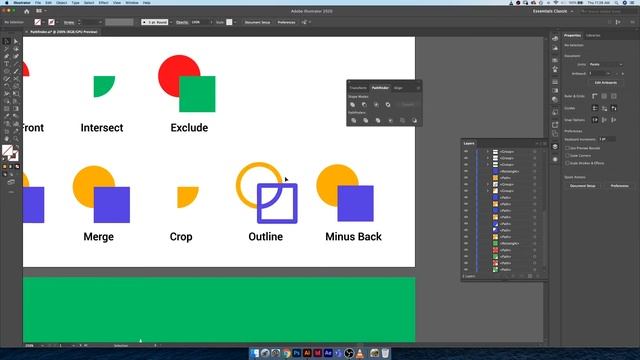Select the Hand tool

(x=7, y=139)
